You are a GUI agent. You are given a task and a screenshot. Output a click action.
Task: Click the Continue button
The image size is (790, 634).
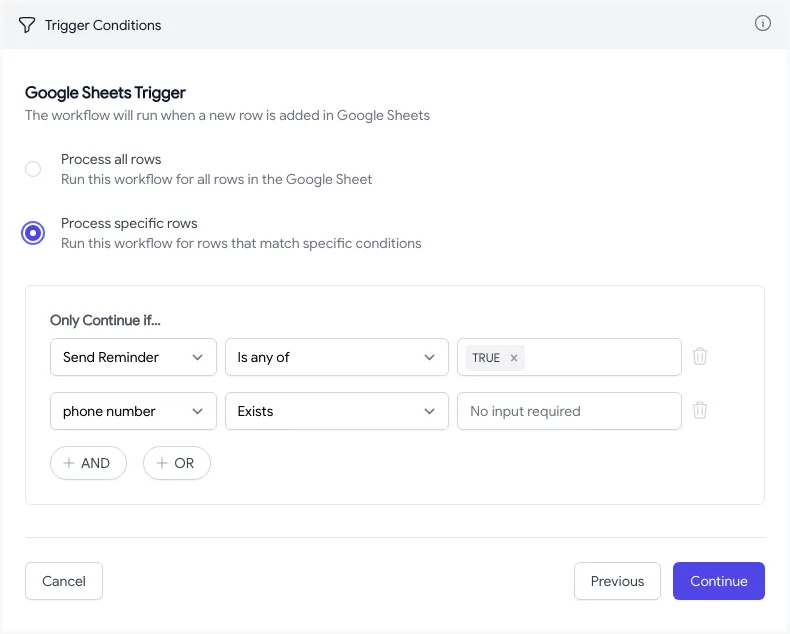click(718, 581)
